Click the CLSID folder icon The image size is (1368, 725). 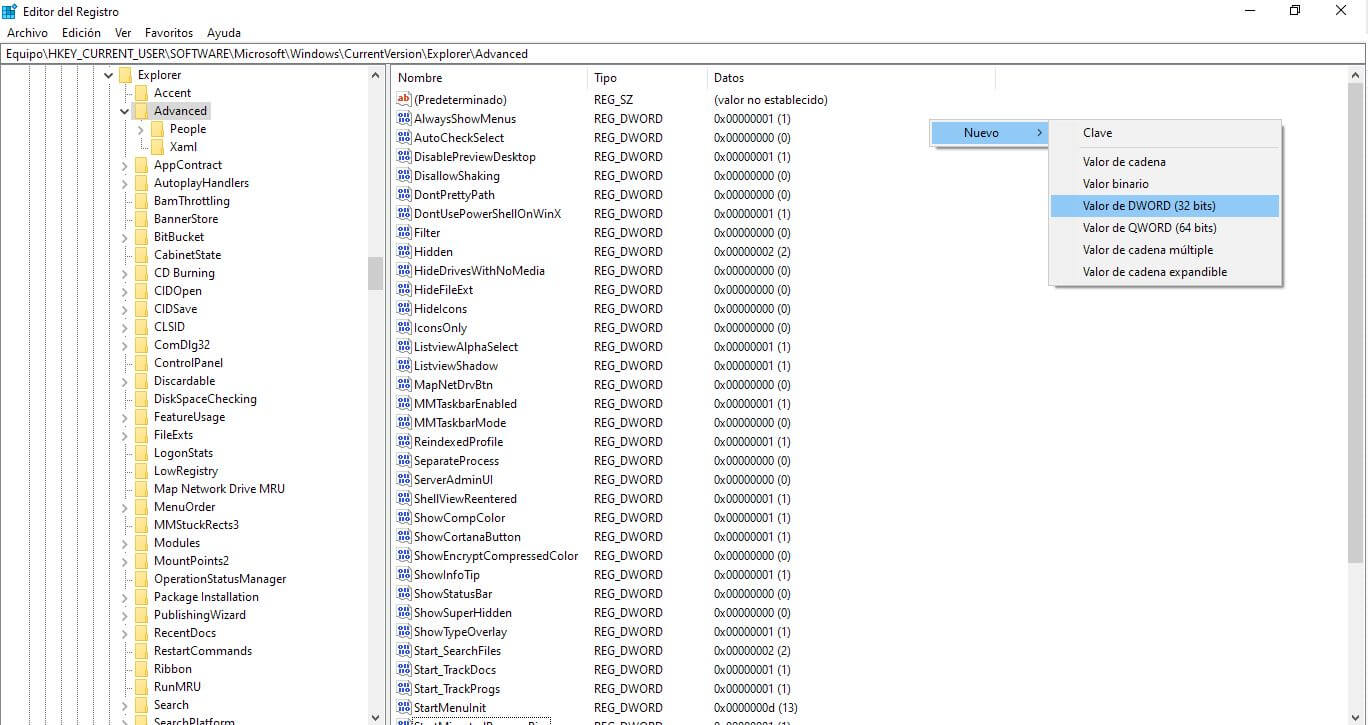tap(141, 327)
